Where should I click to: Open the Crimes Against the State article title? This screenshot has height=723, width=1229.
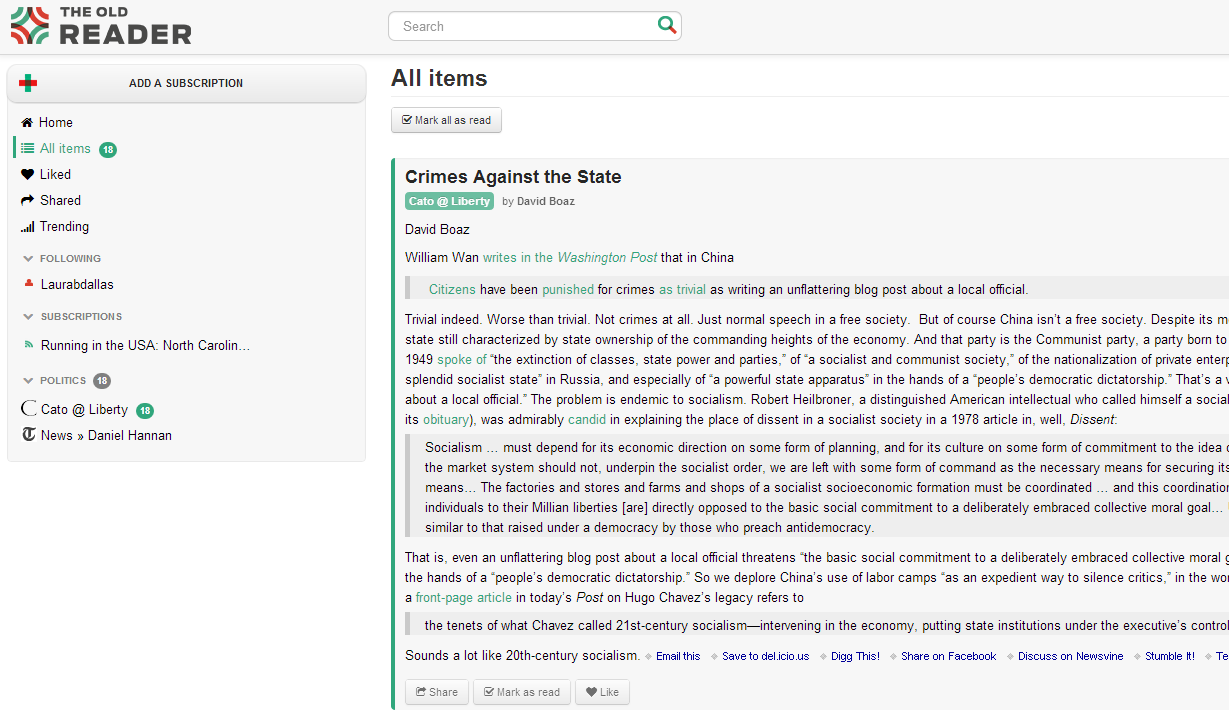tap(513, 177)
